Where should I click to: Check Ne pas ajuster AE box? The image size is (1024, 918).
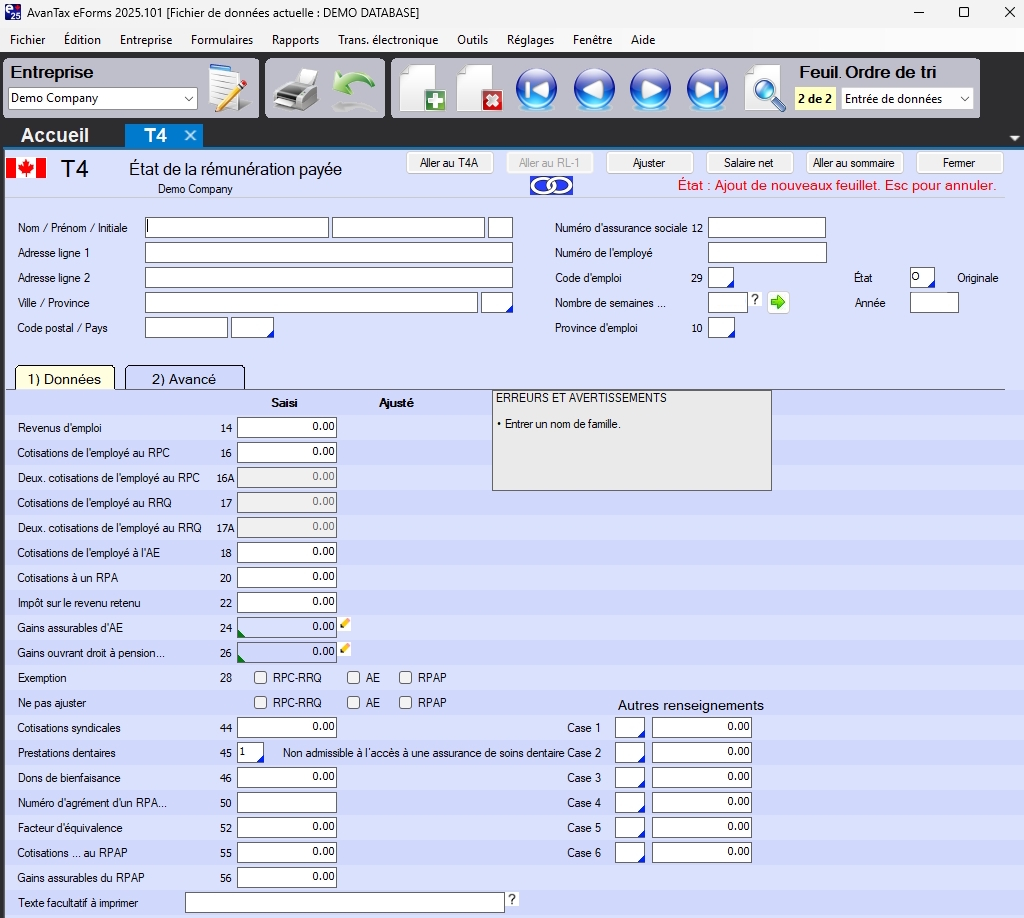coord(353,703)
